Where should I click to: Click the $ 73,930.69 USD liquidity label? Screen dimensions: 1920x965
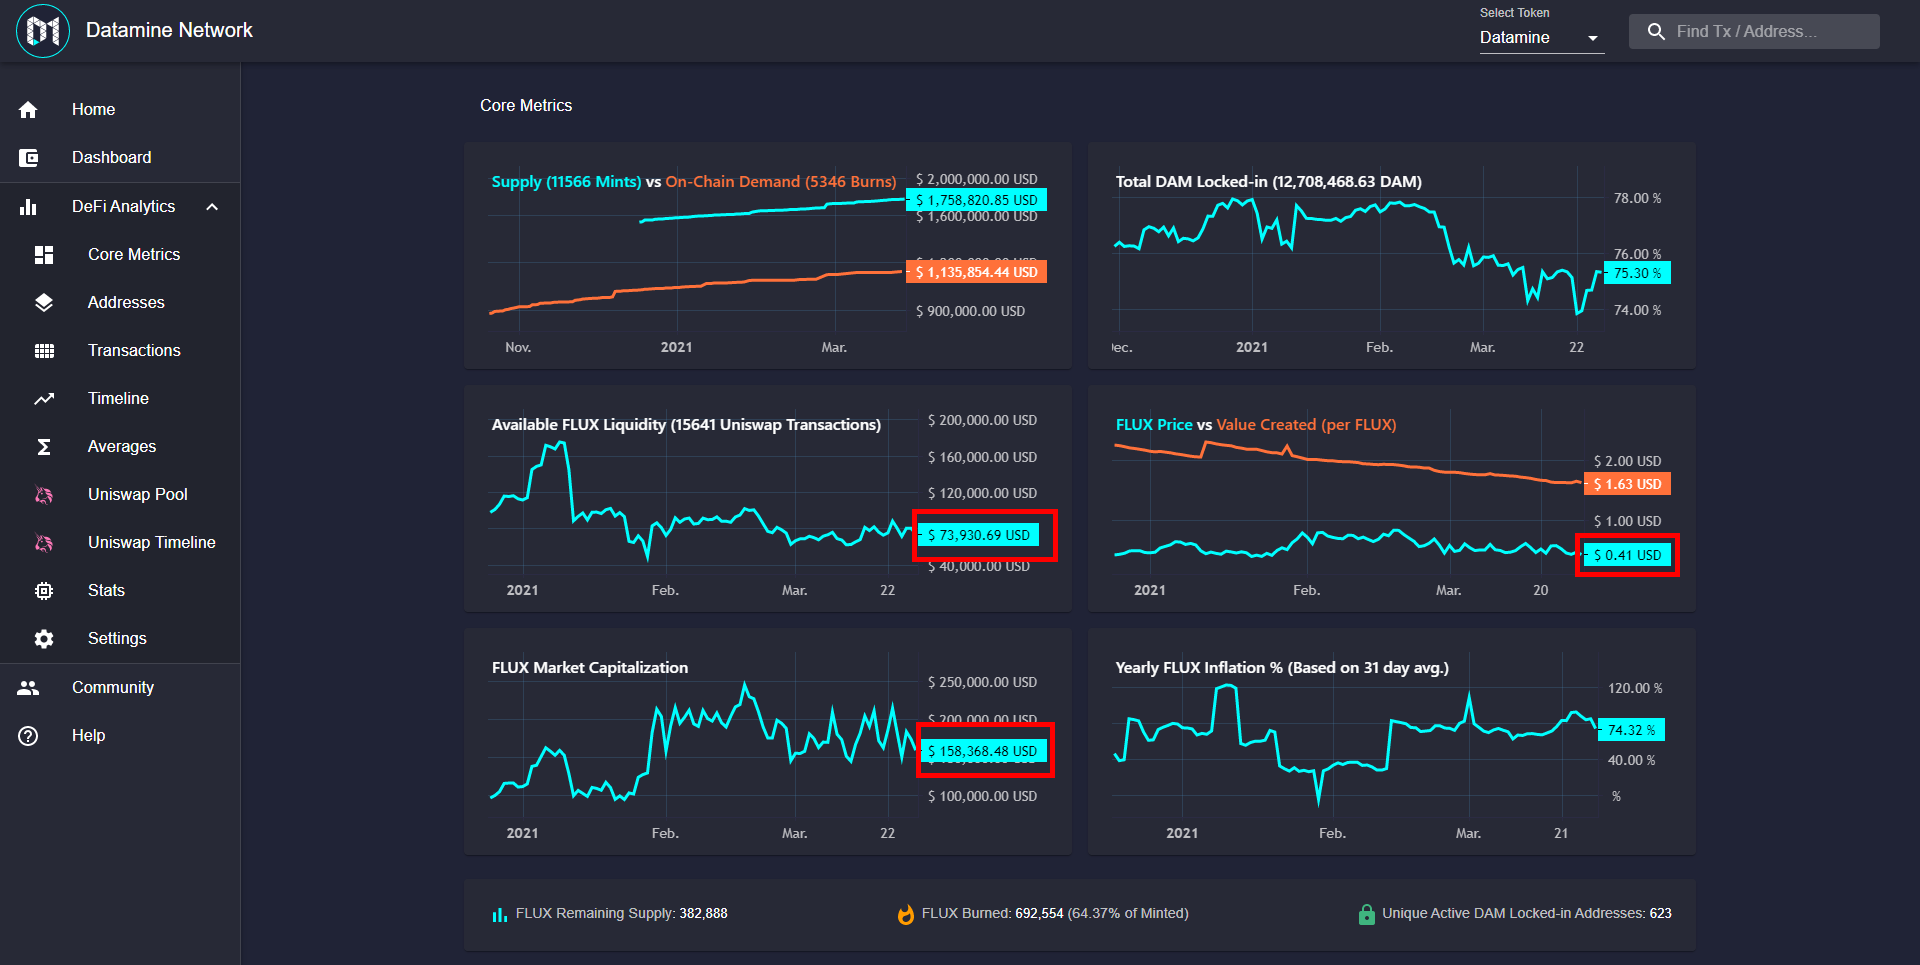[x=979, y=535]
